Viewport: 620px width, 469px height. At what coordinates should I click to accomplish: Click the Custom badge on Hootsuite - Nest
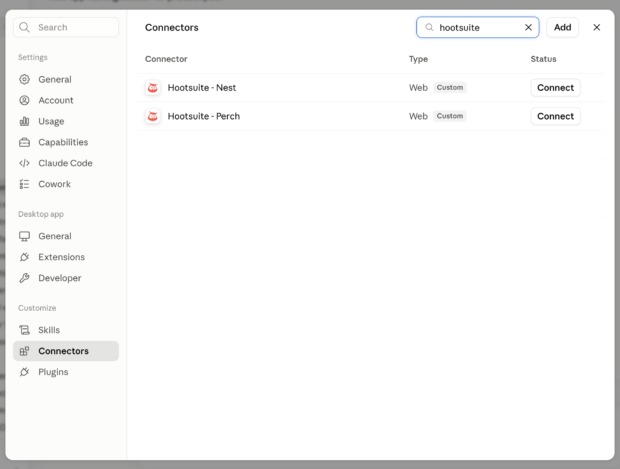[x=450, y=87]
